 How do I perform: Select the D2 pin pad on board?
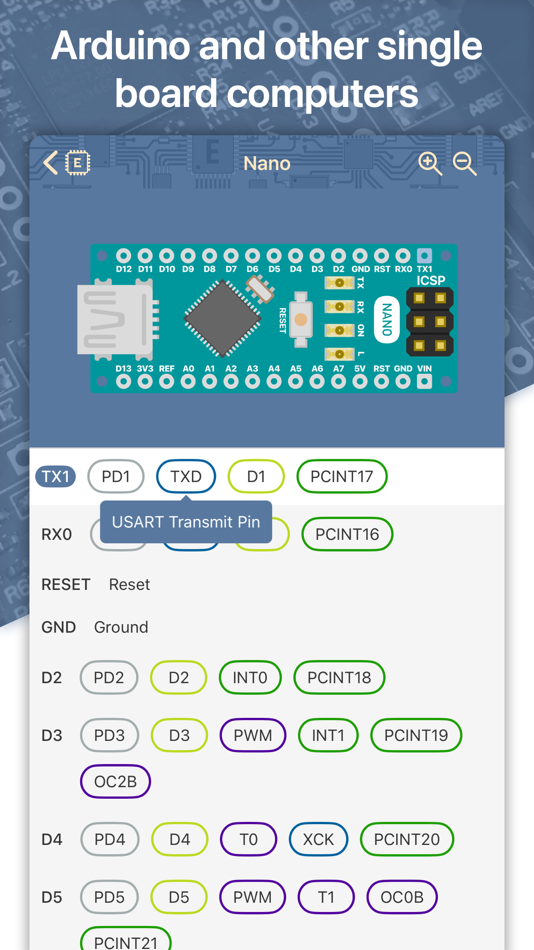(x=339, y=256)
